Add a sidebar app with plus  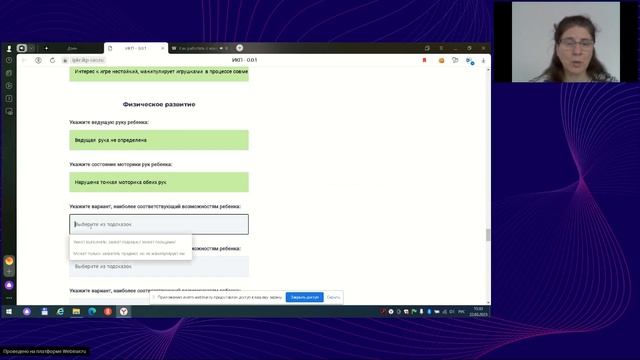tap(9, 272)
